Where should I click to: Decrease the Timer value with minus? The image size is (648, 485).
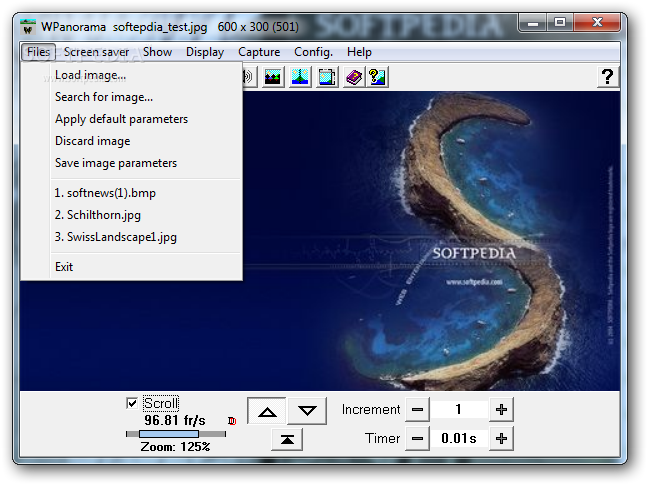coord(417,438)
